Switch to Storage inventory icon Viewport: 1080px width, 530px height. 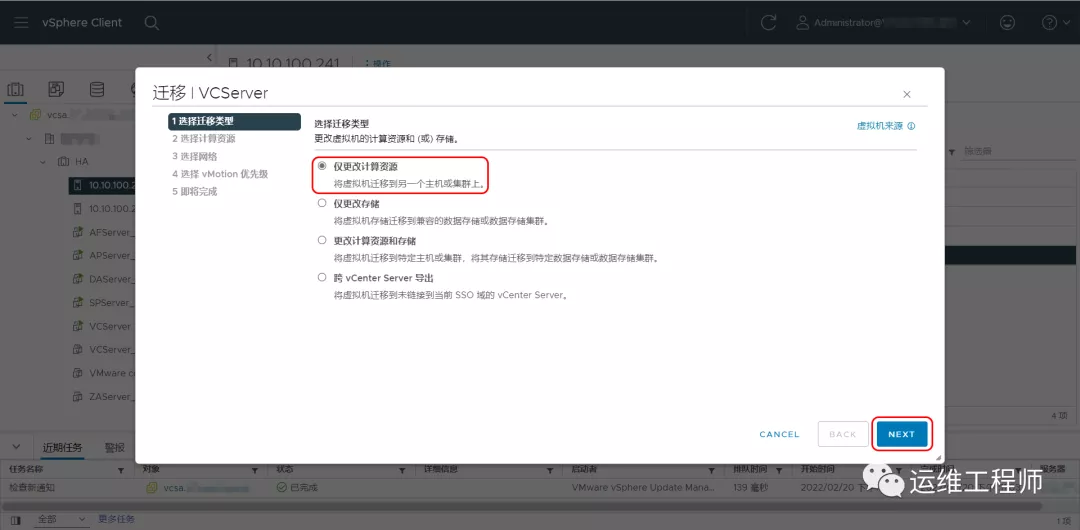pyautogui.click(x=96, y=90)
